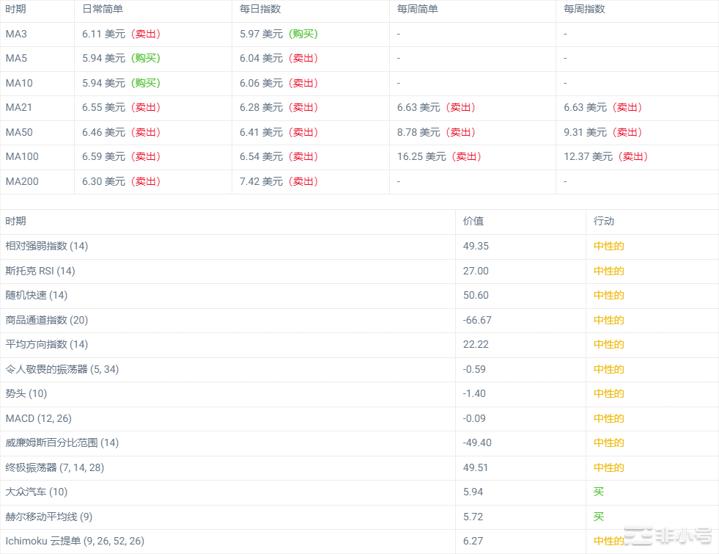Click the 每周指数 column header
719x554 pixels.
pos(584,9)
